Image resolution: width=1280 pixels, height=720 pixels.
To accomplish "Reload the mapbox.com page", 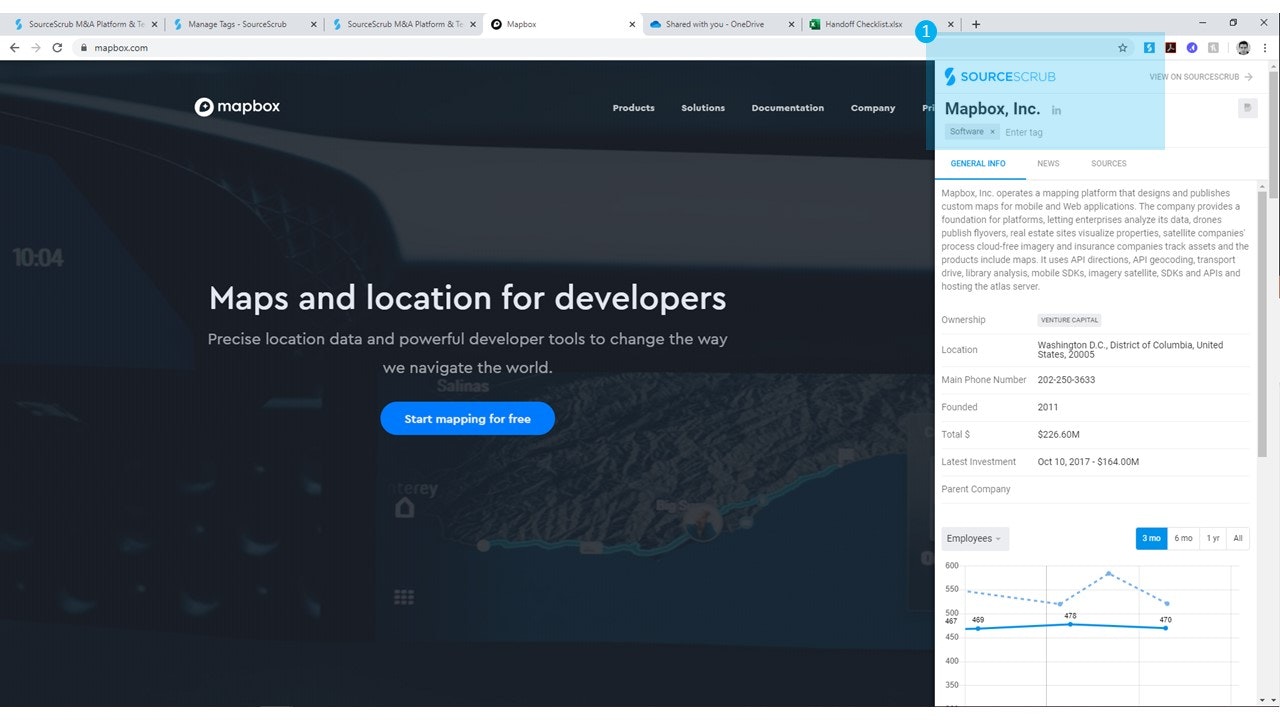I will point(57,47).
